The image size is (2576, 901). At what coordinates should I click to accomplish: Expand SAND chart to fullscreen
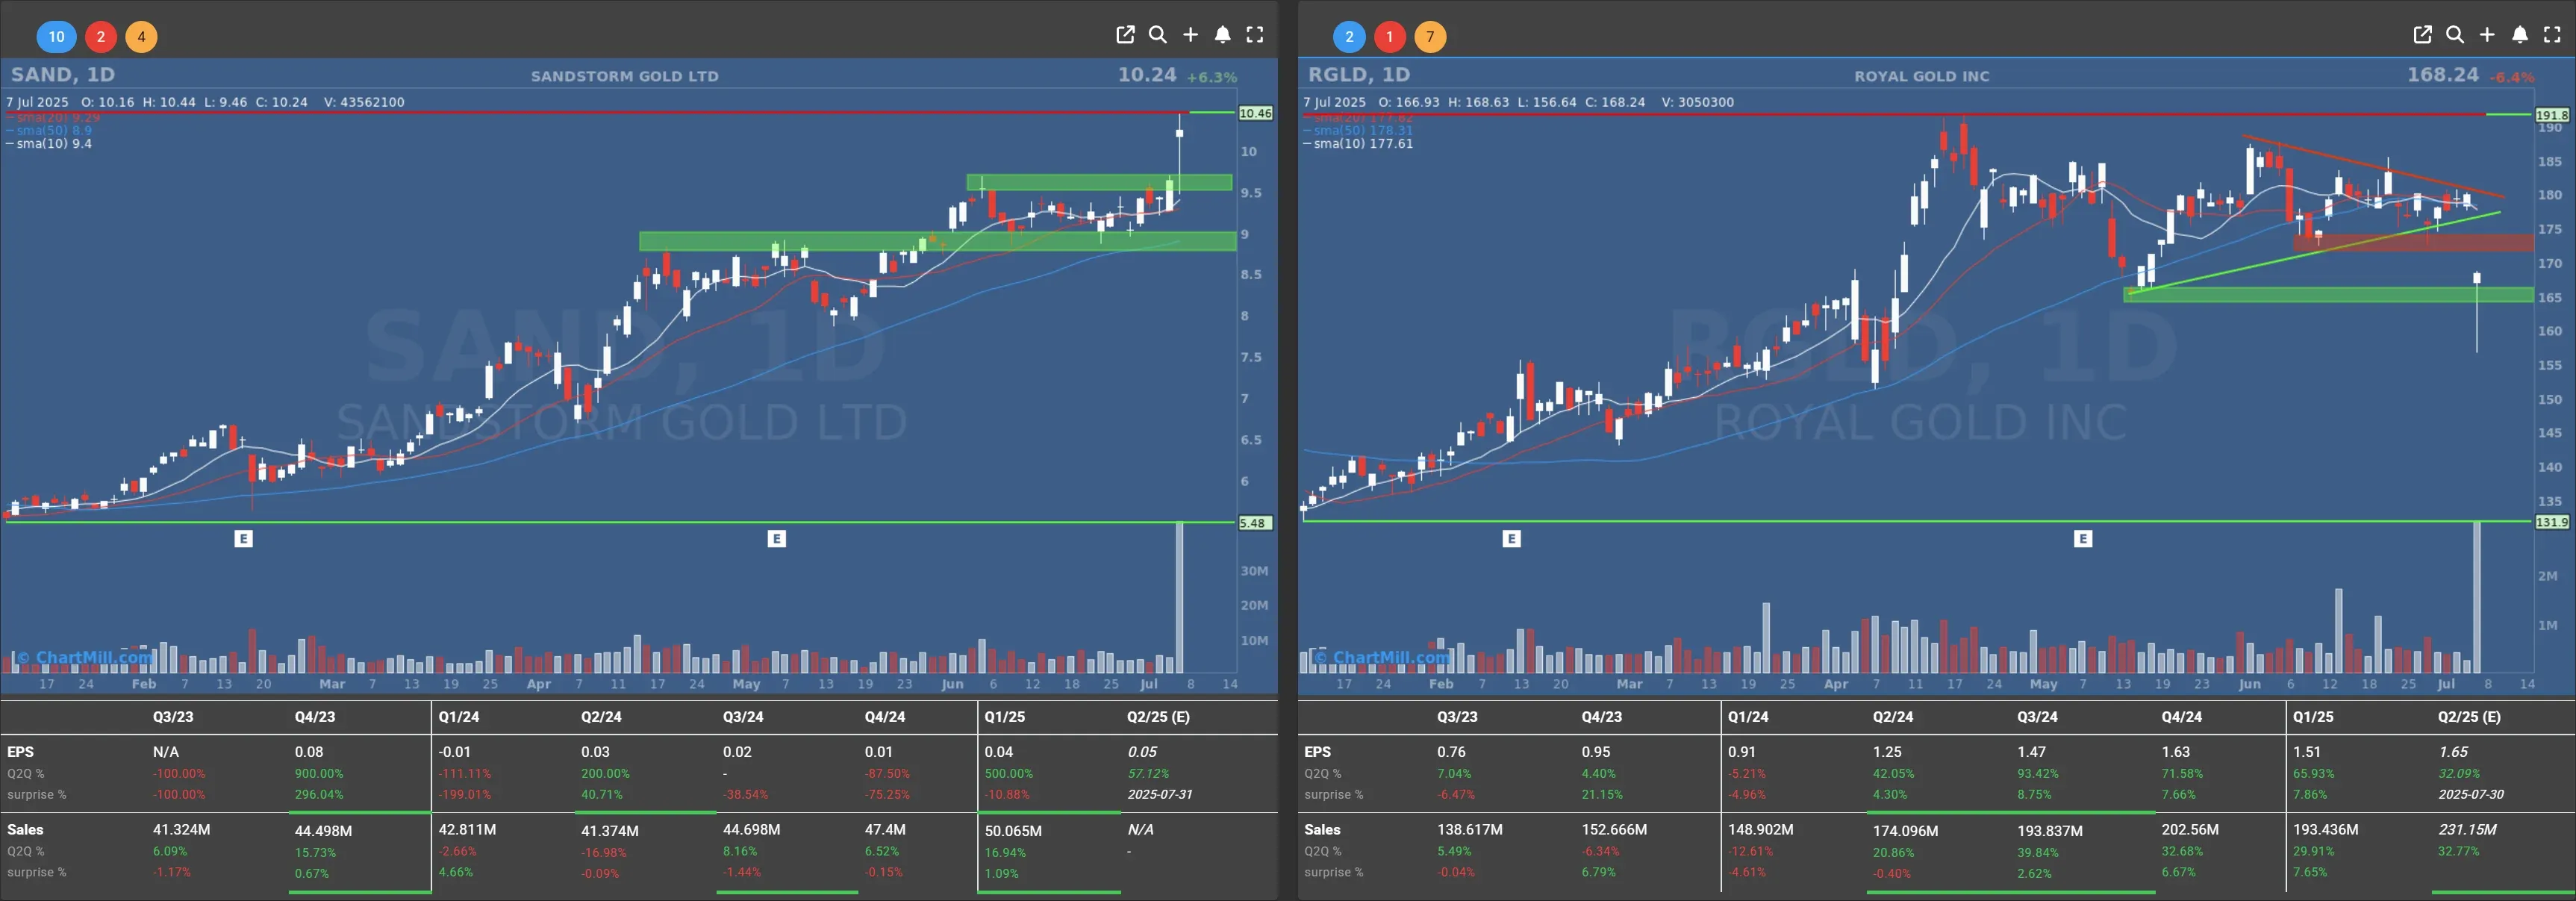(x=1255, y=35)
